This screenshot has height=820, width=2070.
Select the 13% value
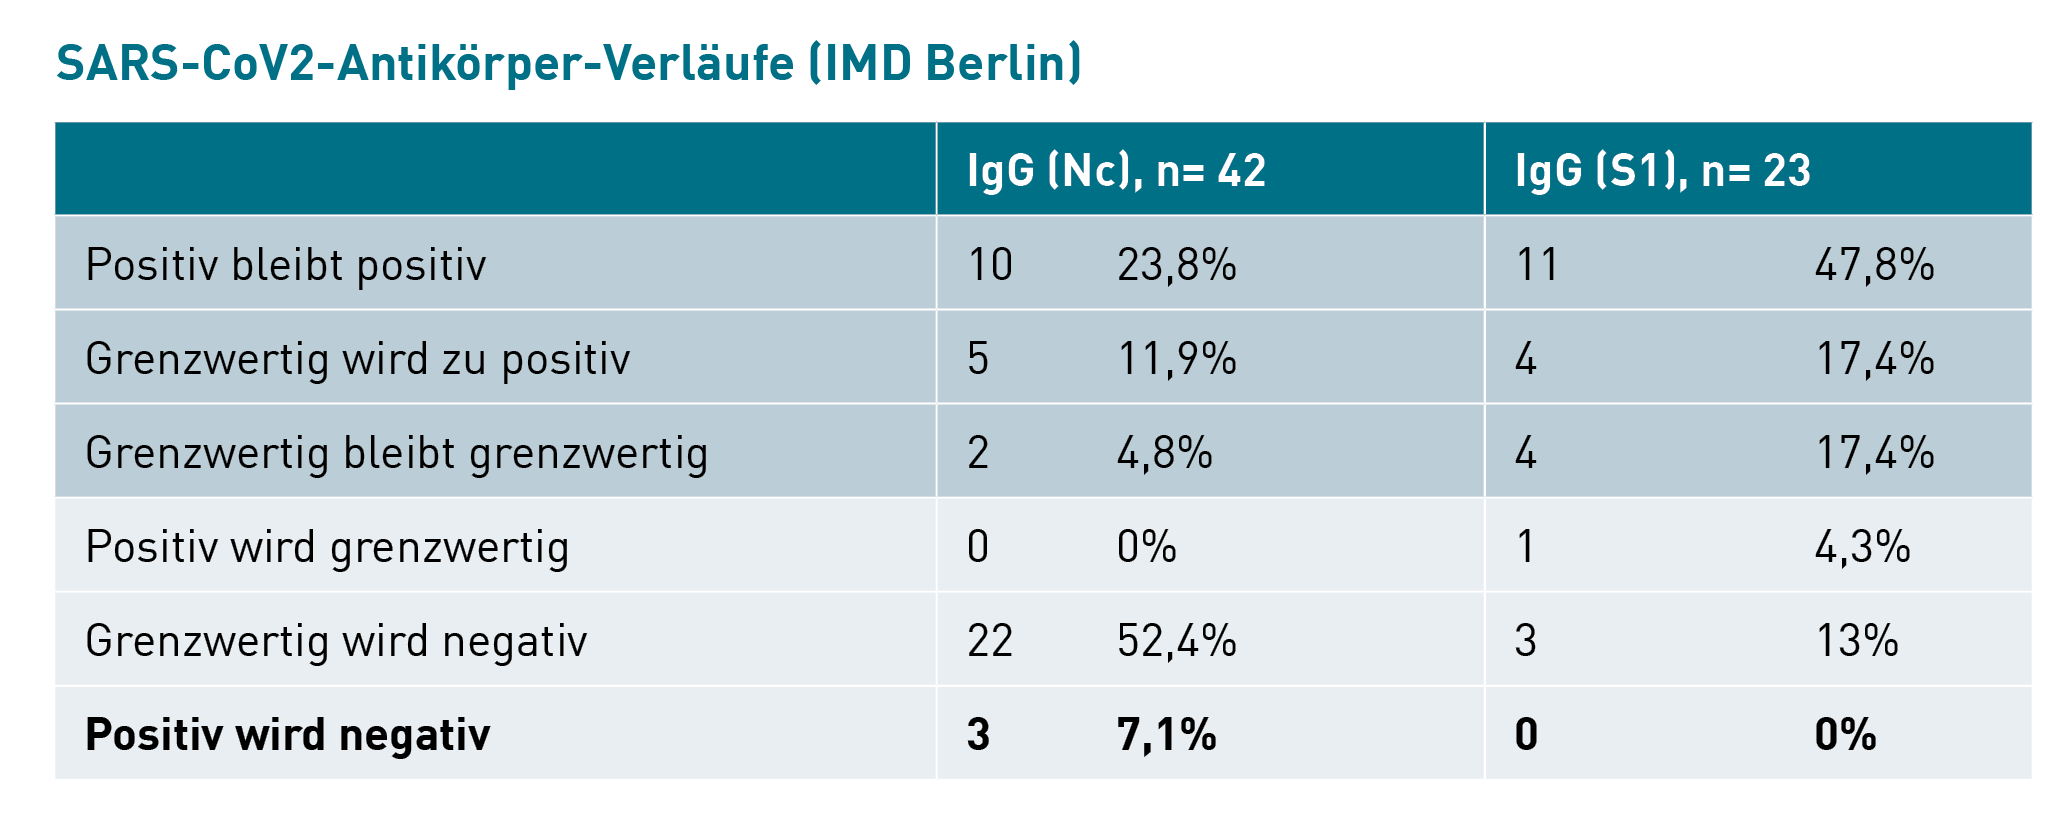(1856, 641)
